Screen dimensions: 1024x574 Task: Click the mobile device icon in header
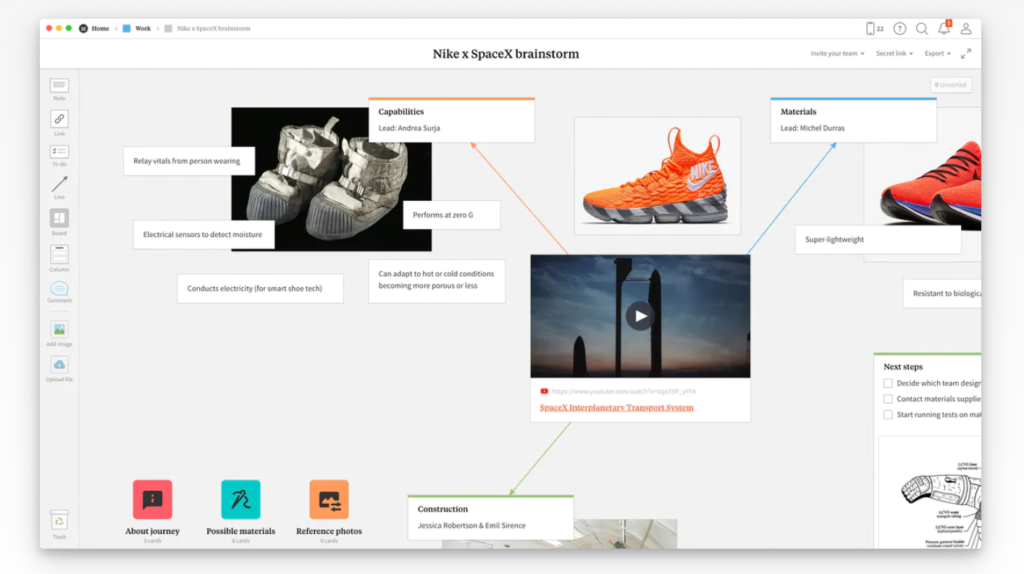[870, 28]
